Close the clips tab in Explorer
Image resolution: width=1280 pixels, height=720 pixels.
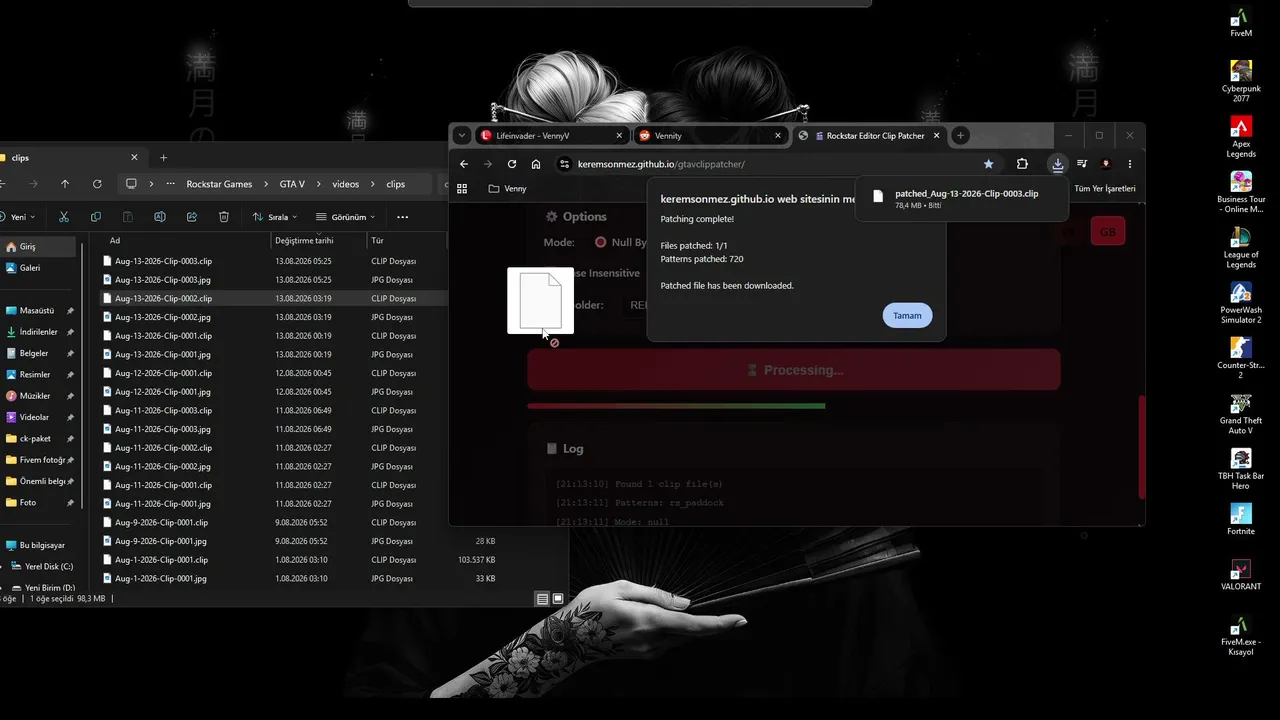click(134, 157)
